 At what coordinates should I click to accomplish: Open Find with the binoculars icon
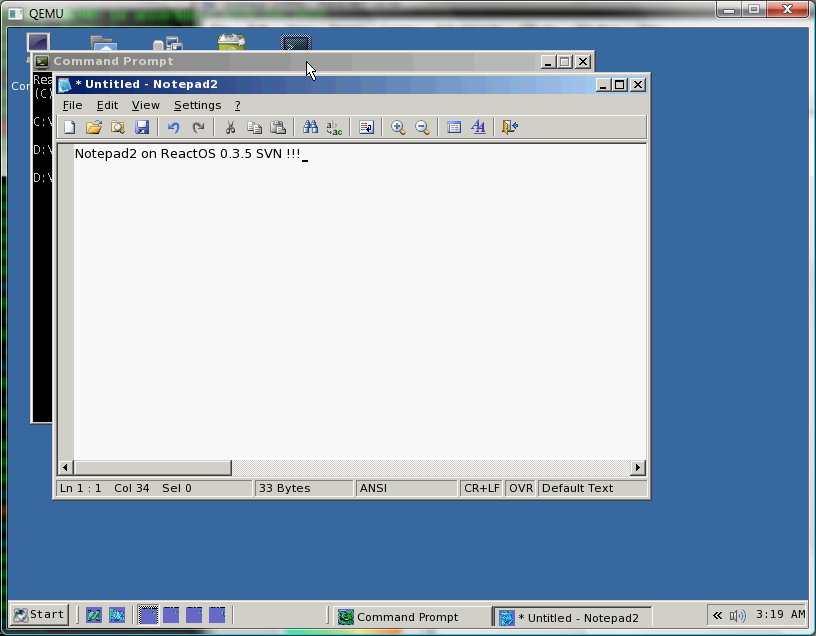(310, 127)
